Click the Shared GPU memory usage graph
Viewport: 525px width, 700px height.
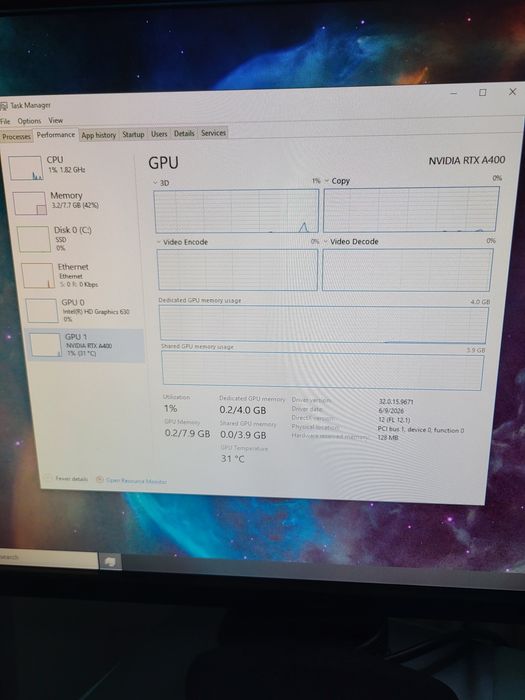click(x=322, y=370)
